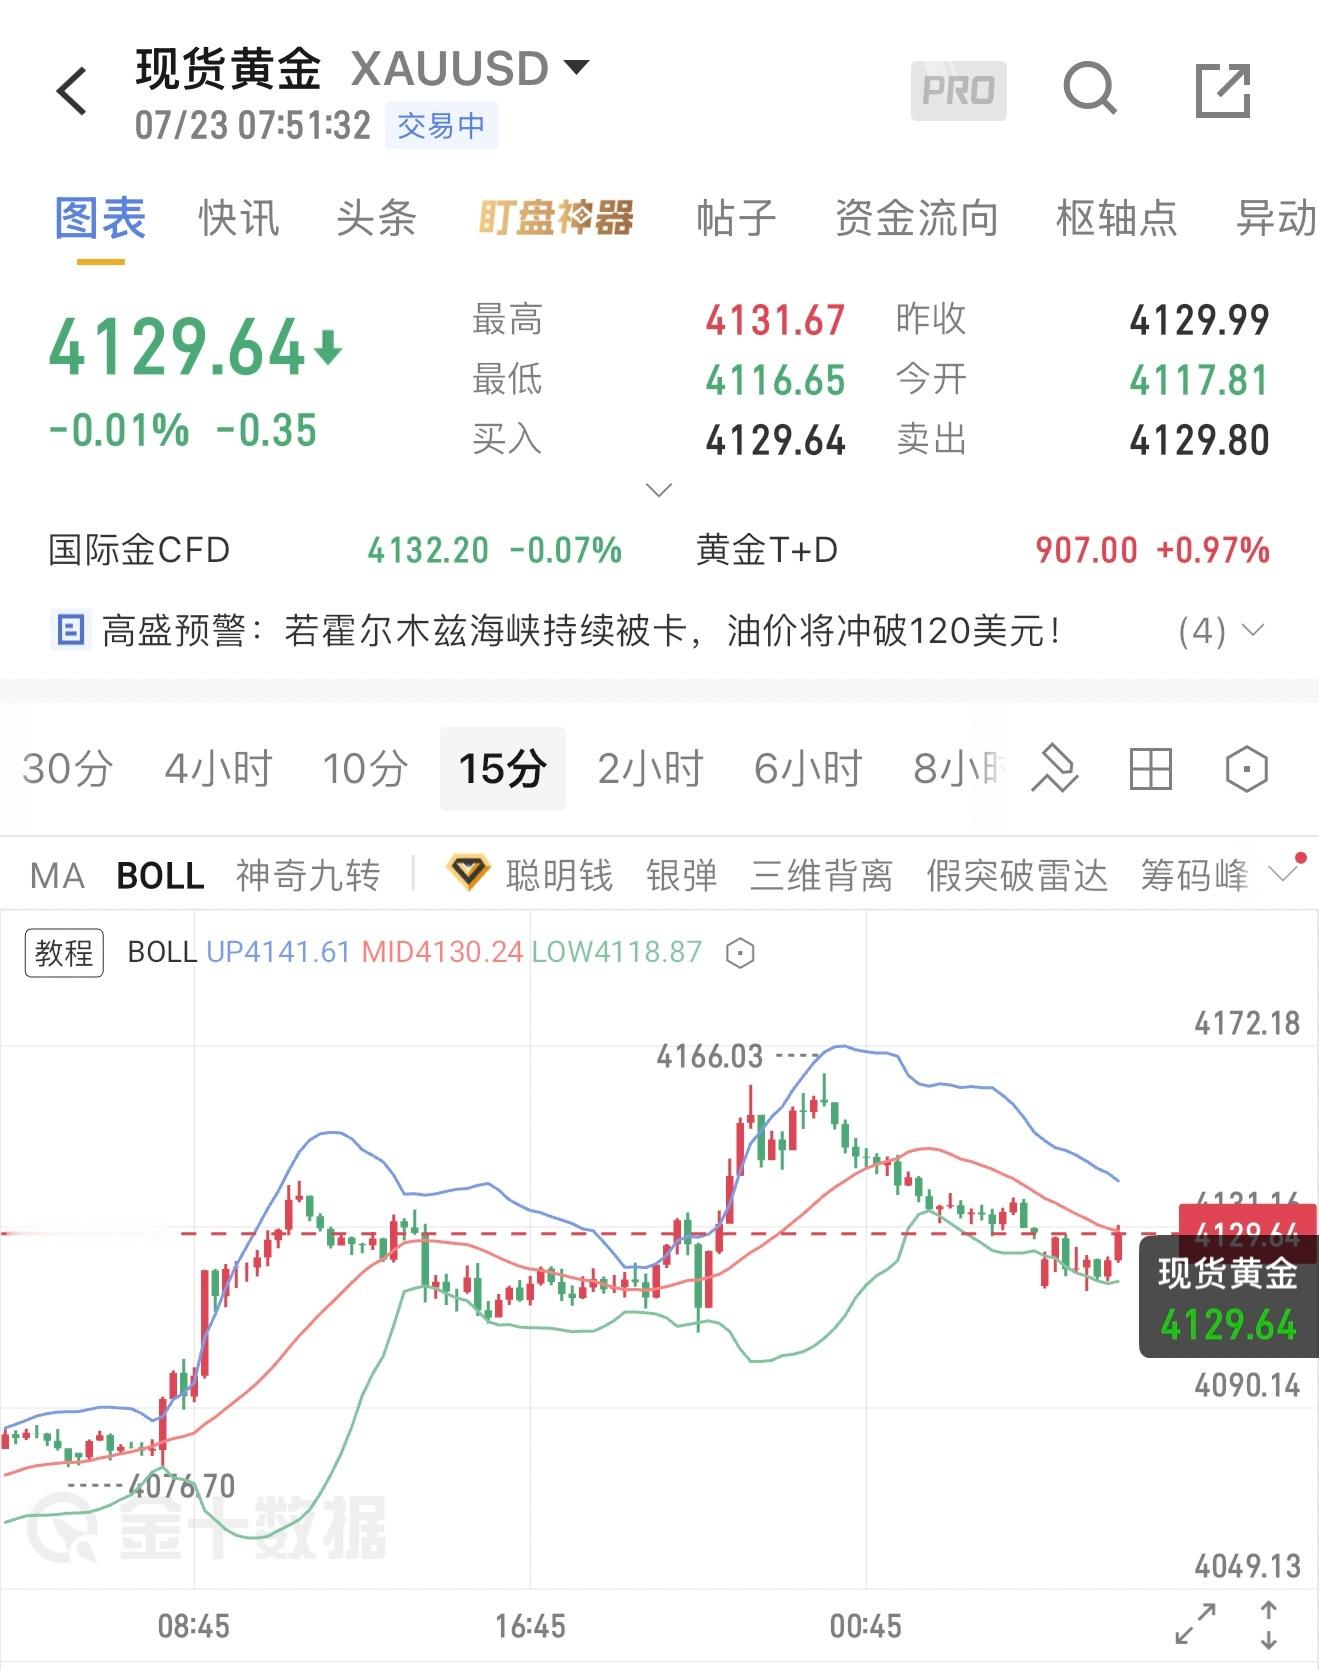
Task: Tap the 卖出 price 4129.80
Action: pyautogui.click(x=1199, y=441)
